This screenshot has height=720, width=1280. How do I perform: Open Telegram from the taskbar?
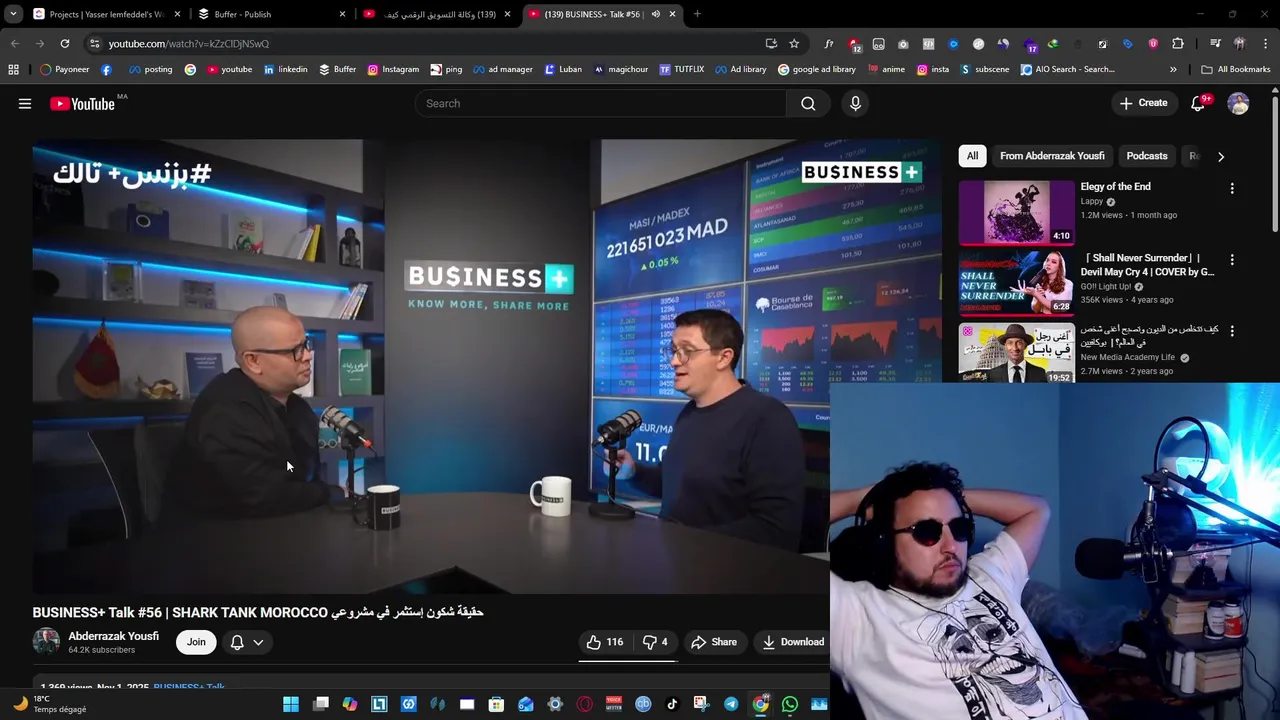click(731, 704)
